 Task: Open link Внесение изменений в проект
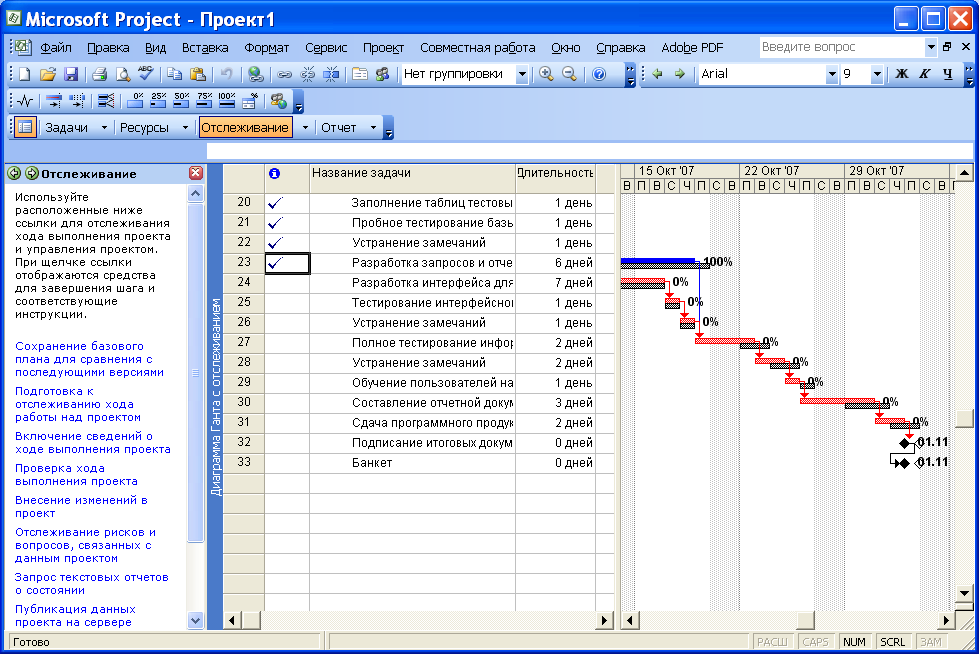tap(81, 507)
